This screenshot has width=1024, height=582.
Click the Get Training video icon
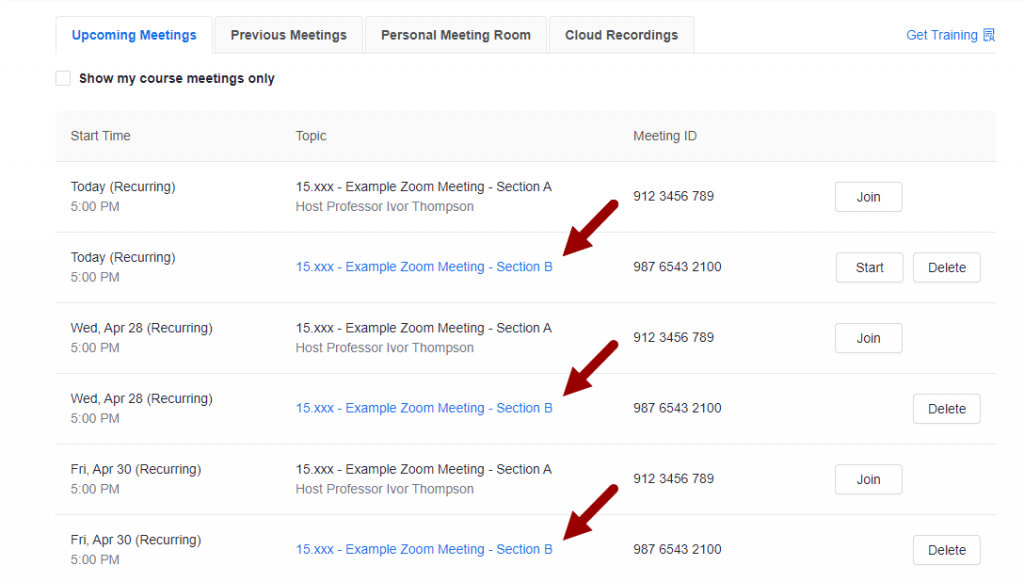pyautogui.click(x=988, y=34)
